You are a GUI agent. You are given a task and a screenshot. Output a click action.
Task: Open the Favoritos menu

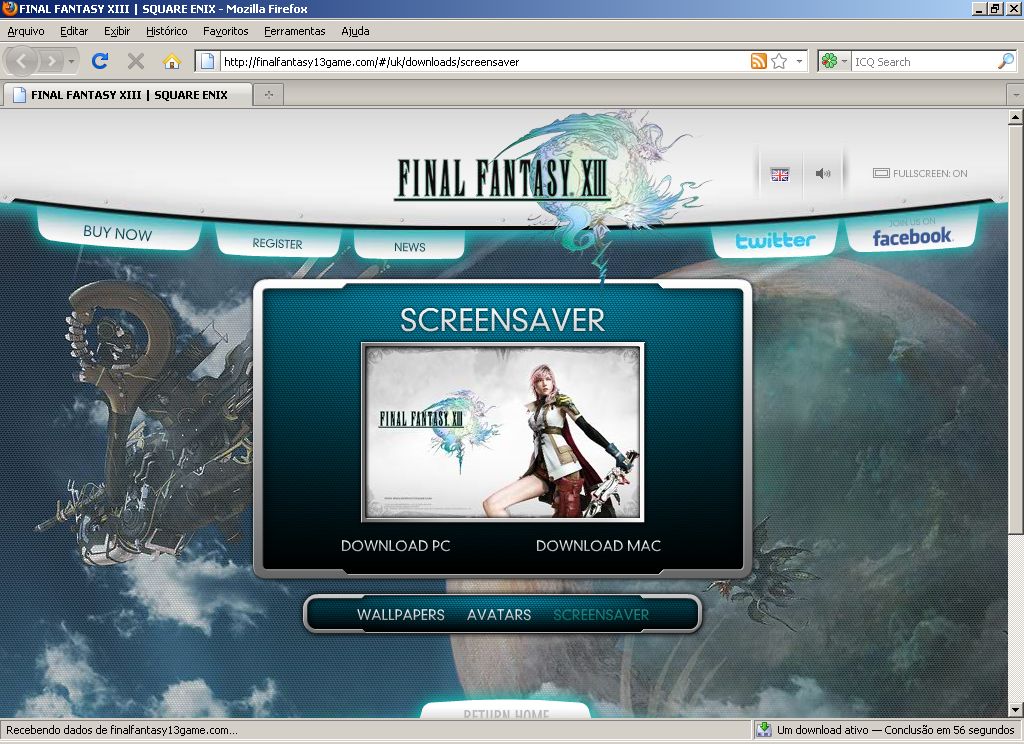(x=225, y=31)
